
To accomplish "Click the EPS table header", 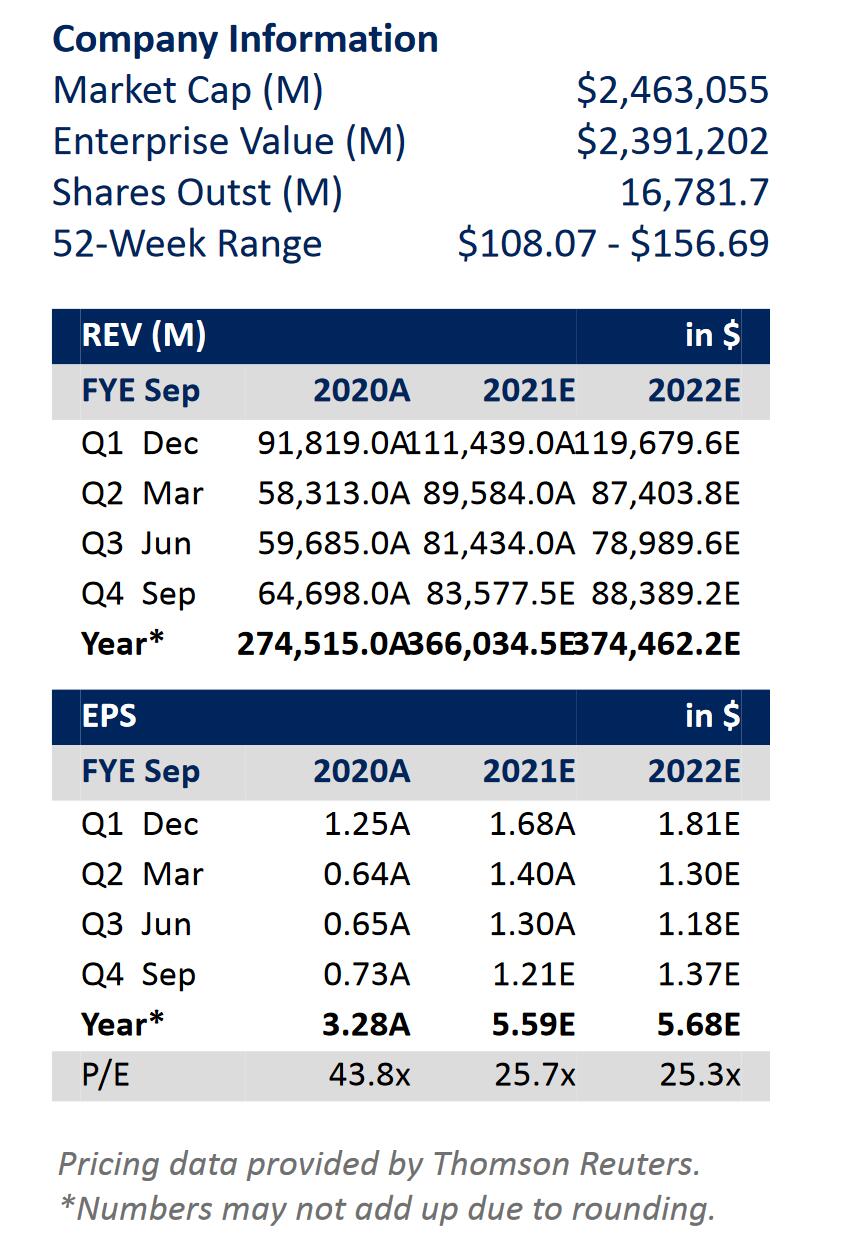I will tap(110, 716).
